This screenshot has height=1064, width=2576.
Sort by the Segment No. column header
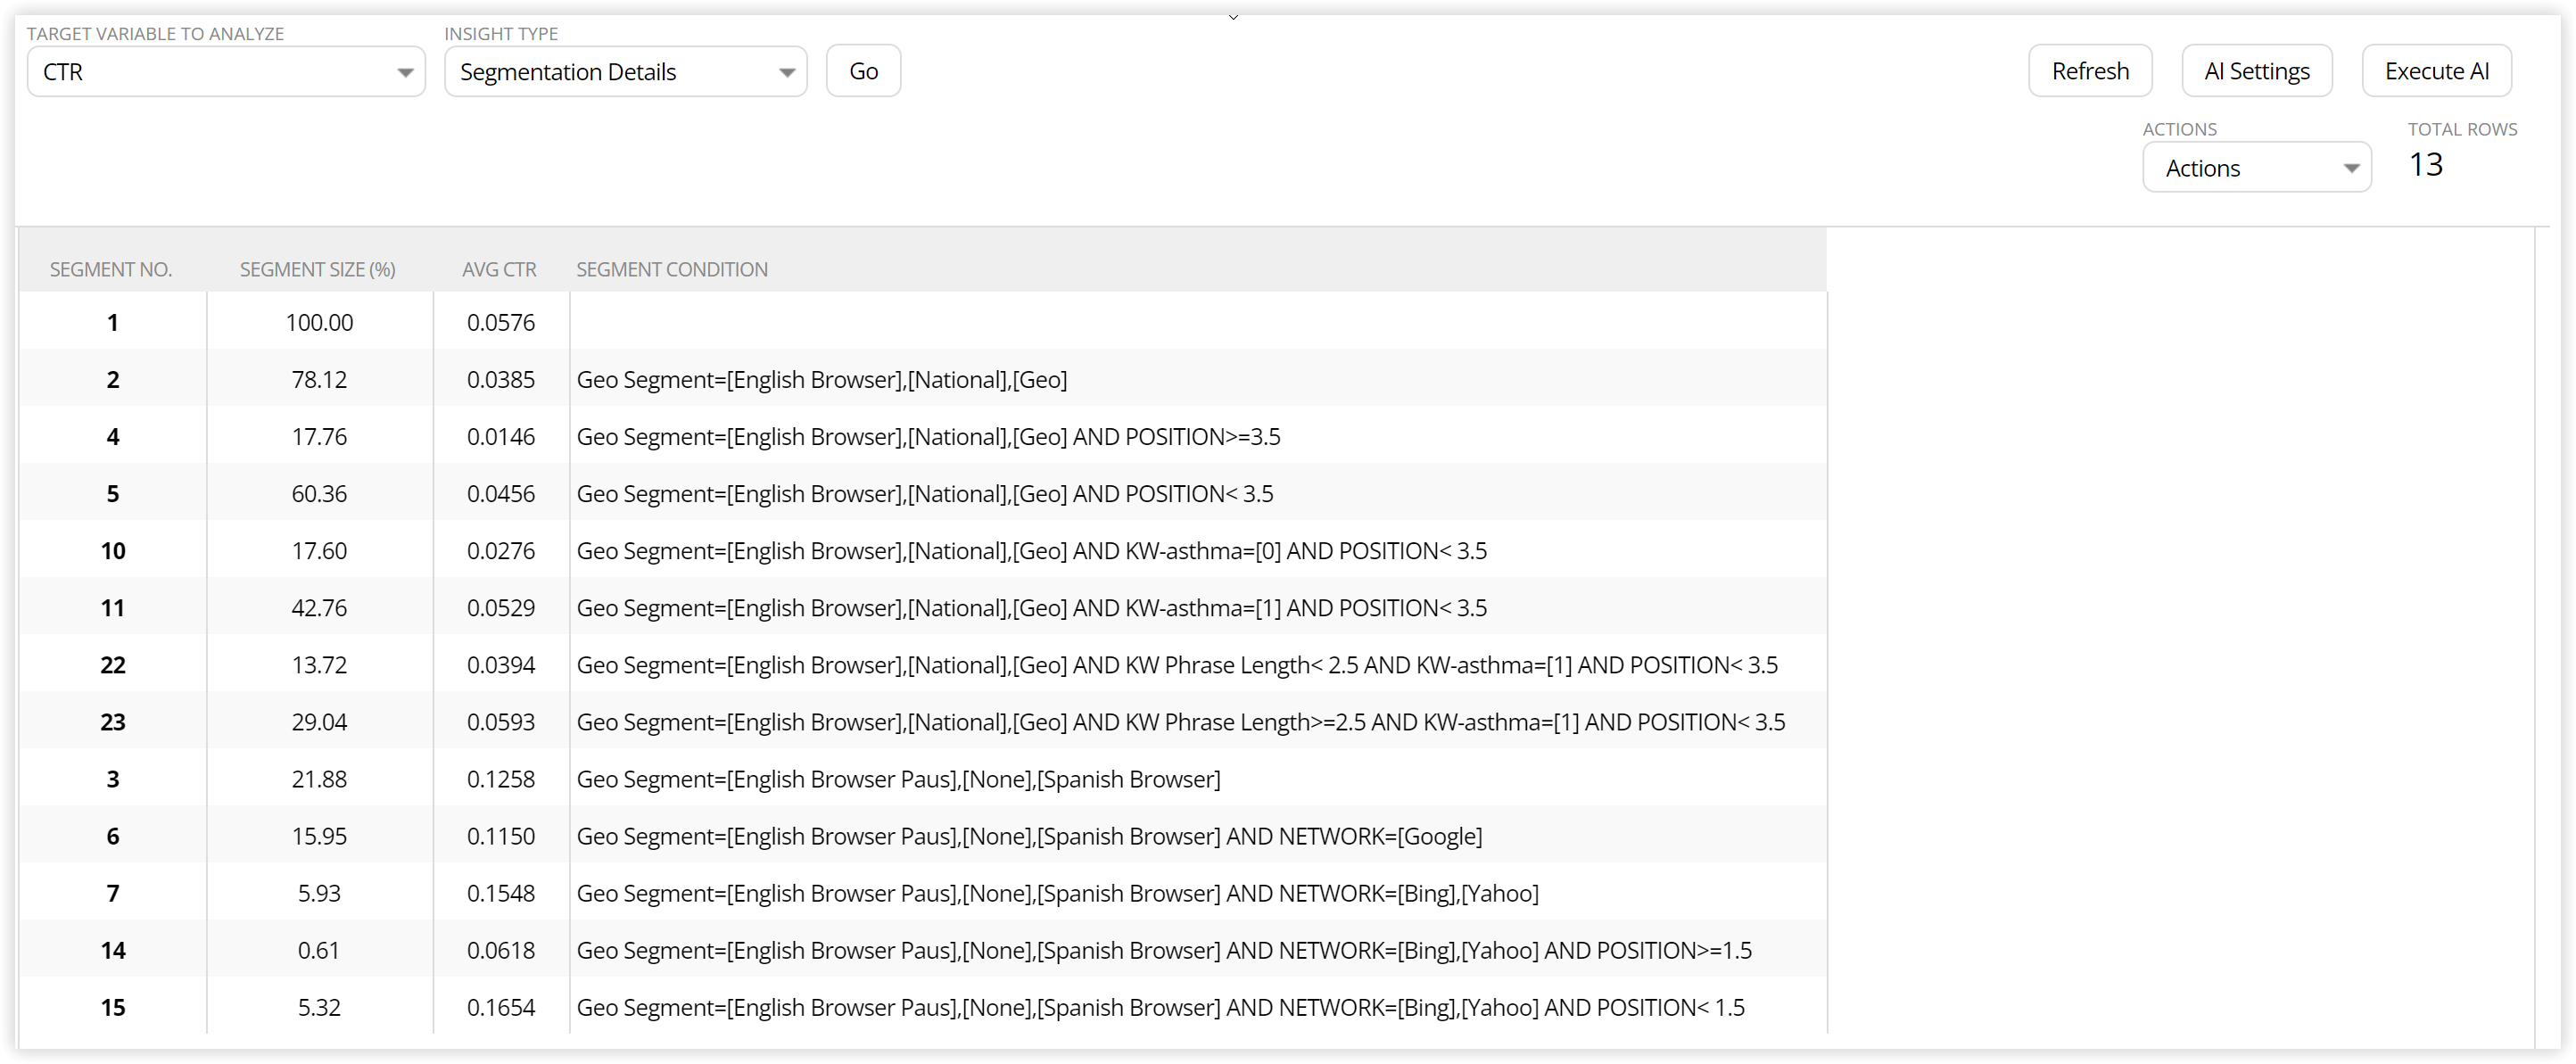(111, 270)
